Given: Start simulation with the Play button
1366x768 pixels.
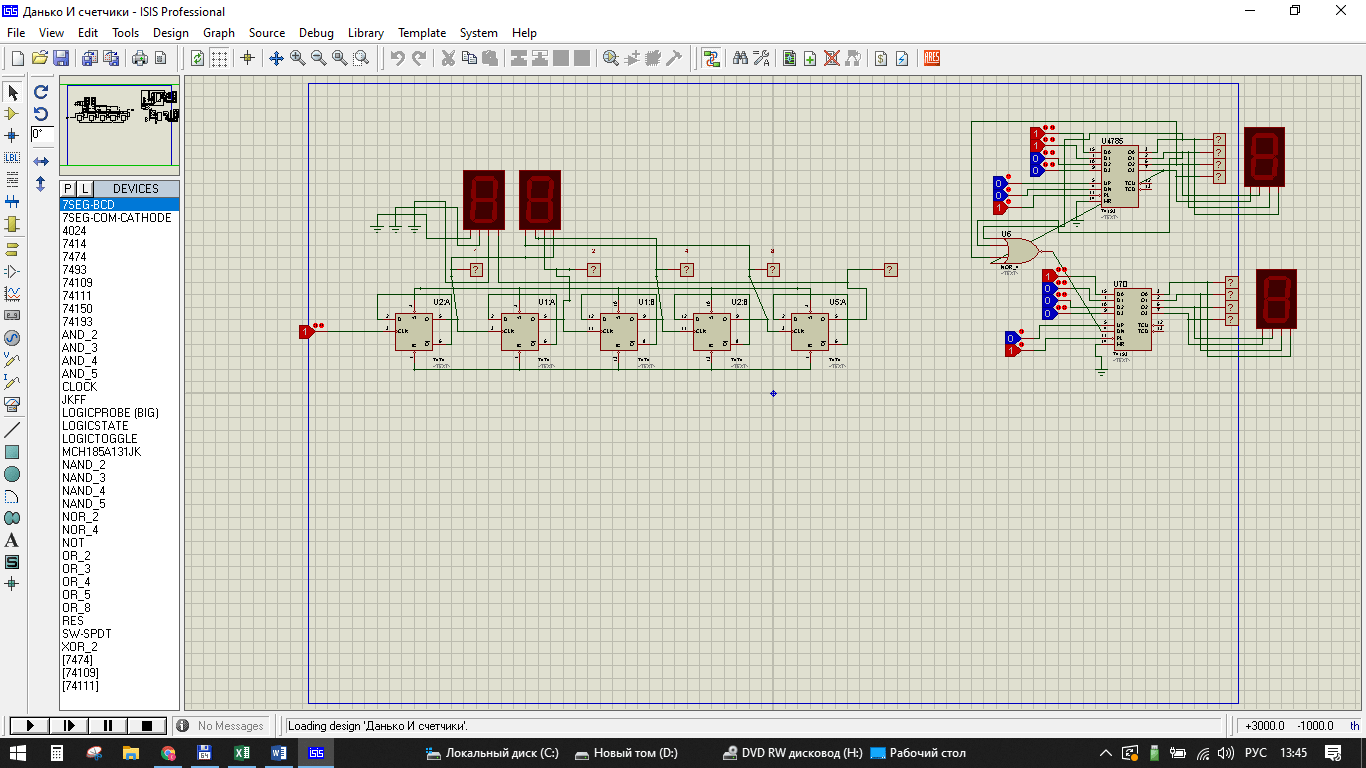Looking at the screenshot, I should 29,726.
